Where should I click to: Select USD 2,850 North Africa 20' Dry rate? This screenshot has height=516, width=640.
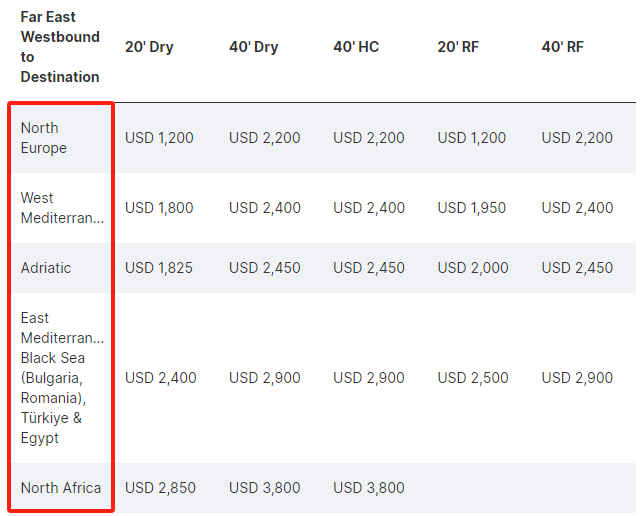tap(160, 488)
